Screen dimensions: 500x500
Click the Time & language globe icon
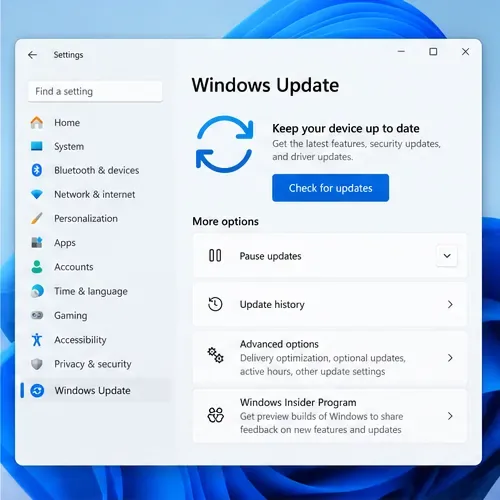coord(37,291)
